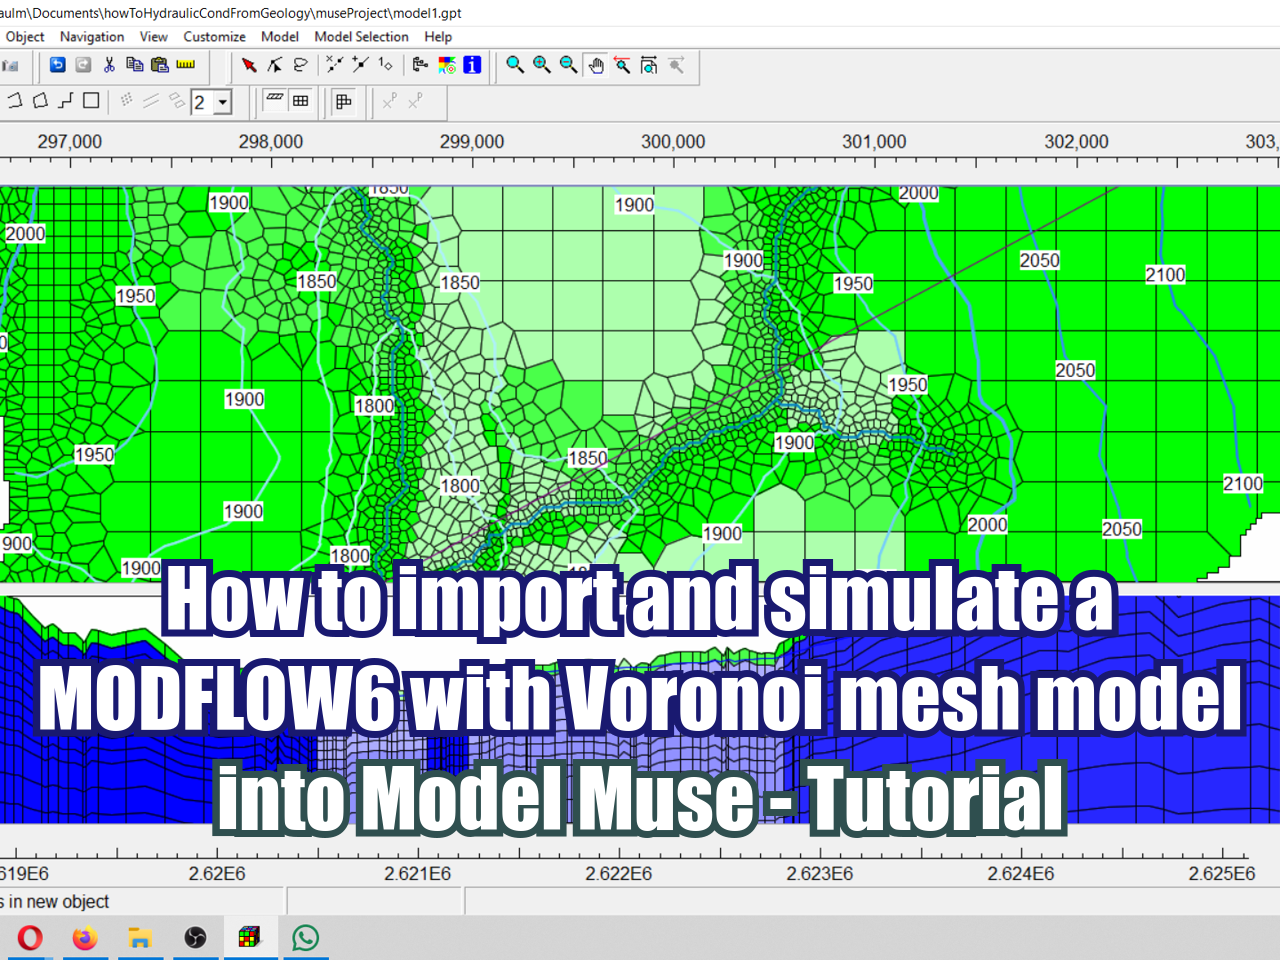The width and height of the screenshot is (1280, 960).
Task: Select the Pan tool in the zoom toolbar
Action: pyautogui.click(x=594, y=65)
